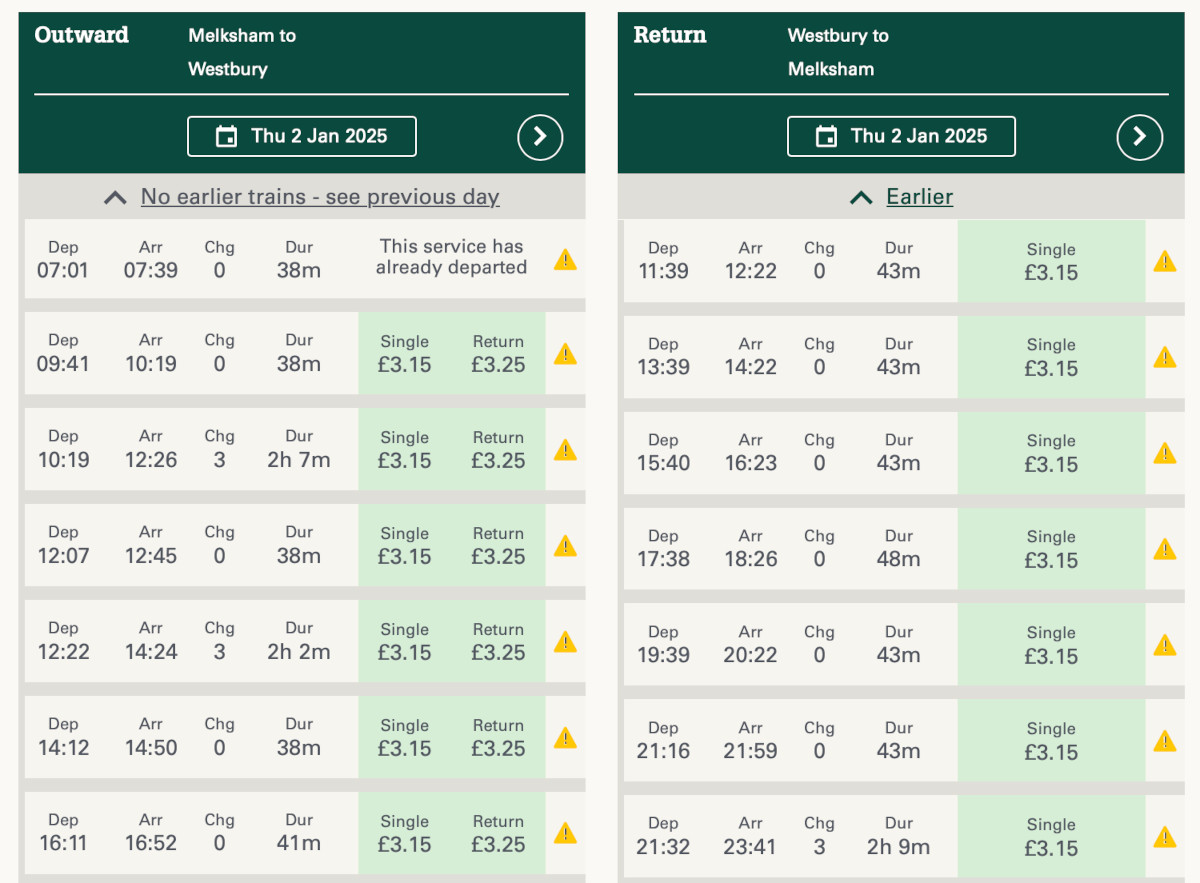
Task: Select £3.25 Return fare for 12:07 outward
Action: coord(498,546)
